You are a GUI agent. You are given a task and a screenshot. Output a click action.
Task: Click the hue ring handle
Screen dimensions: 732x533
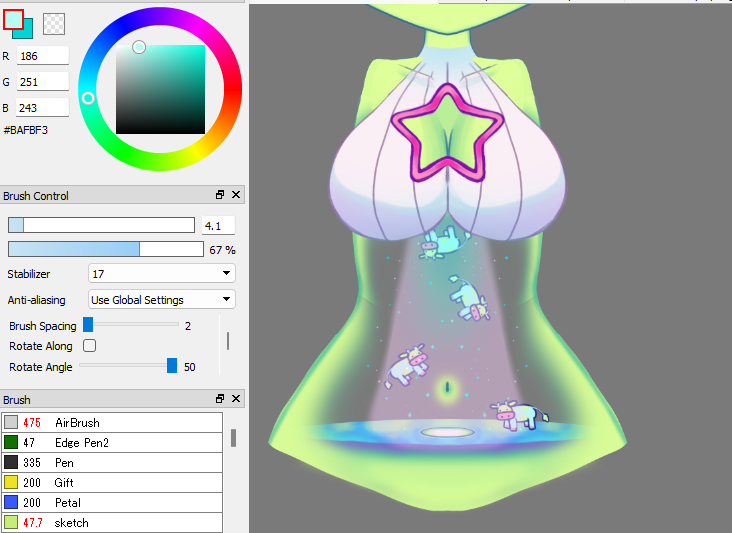click(88, 98)
